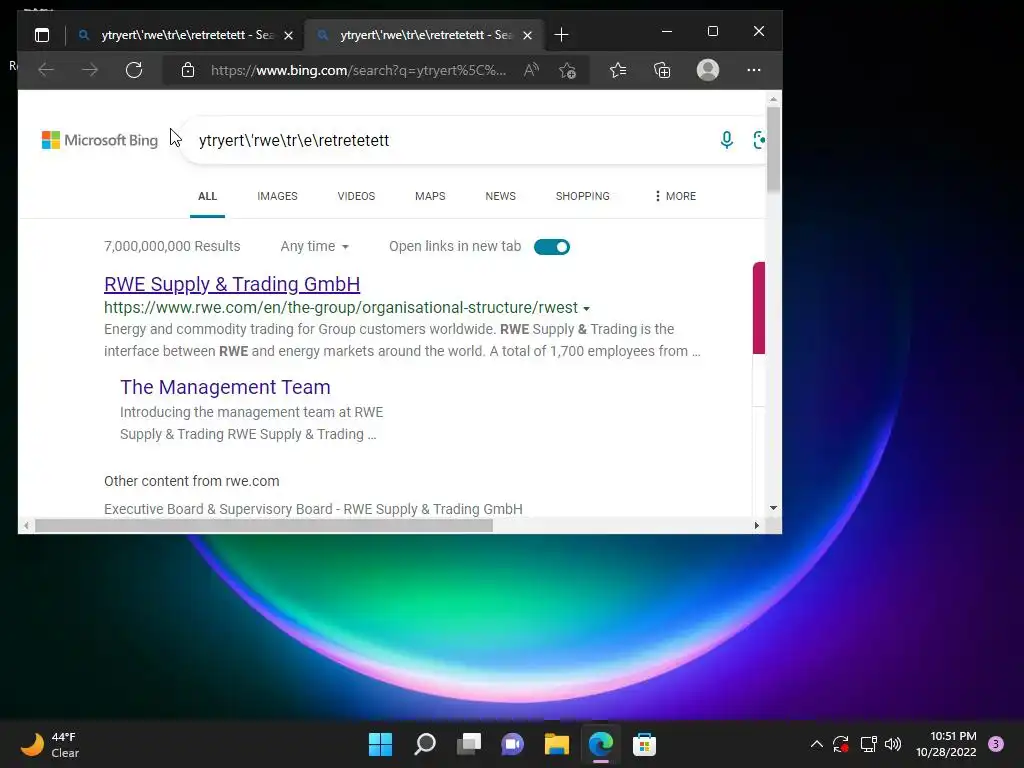The height and width of the screenshot is (768, 1024).
Task: Click Microsoft Edge taskbar icon
Action: (x=601, y=744)
